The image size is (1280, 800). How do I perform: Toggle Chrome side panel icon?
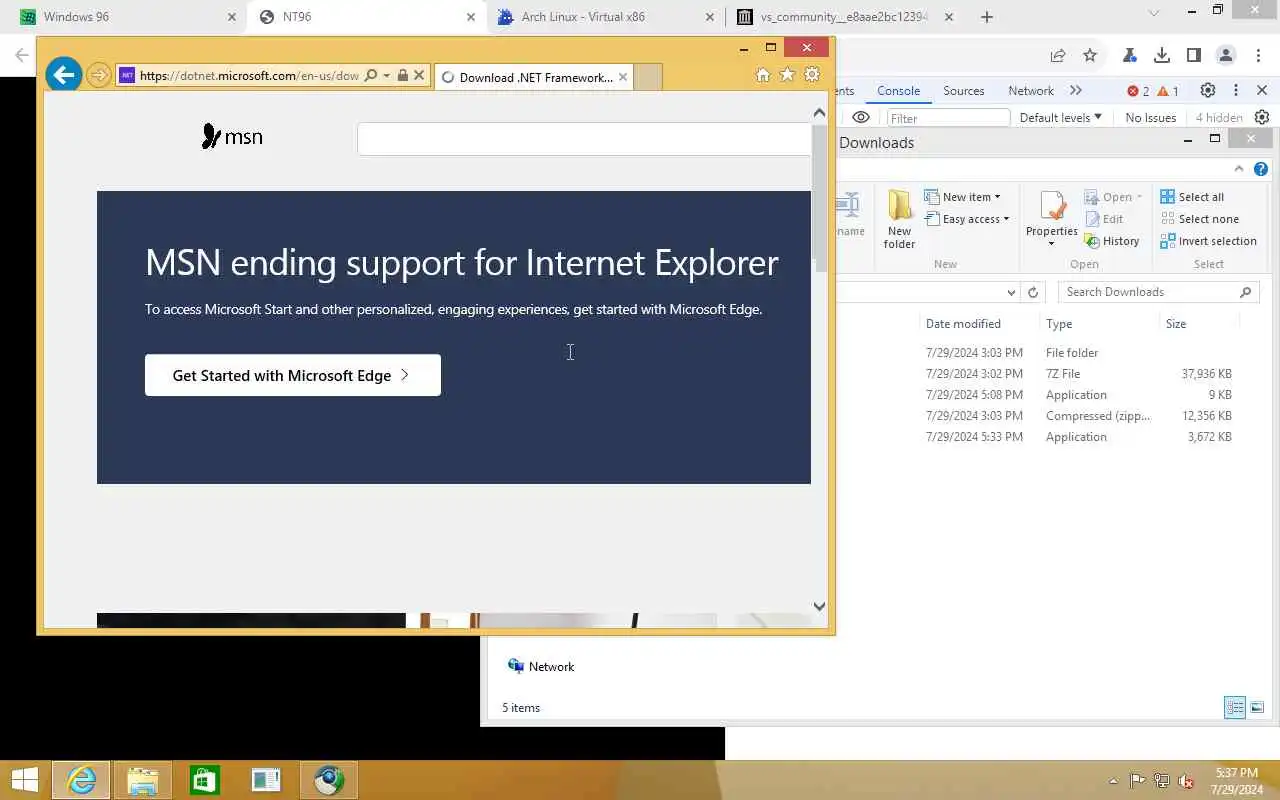pyautogui.click(x=1193, y=56)
